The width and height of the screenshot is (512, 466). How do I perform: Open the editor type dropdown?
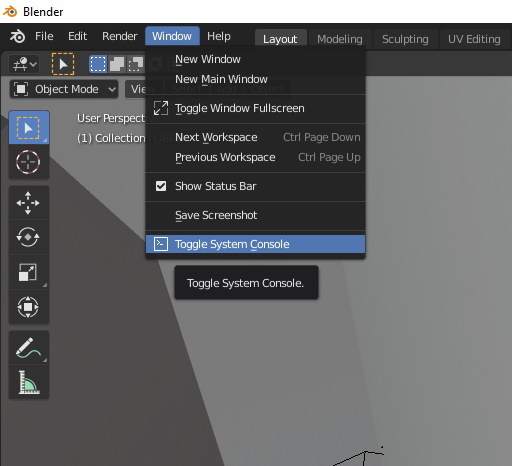tap(25, 64)
